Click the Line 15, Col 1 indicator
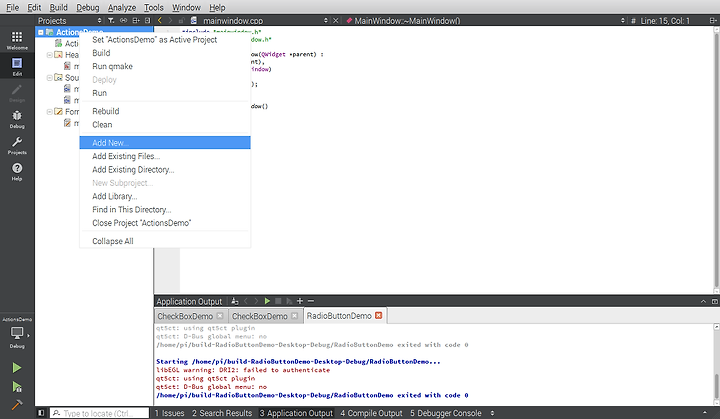 [x=665, y=21]
